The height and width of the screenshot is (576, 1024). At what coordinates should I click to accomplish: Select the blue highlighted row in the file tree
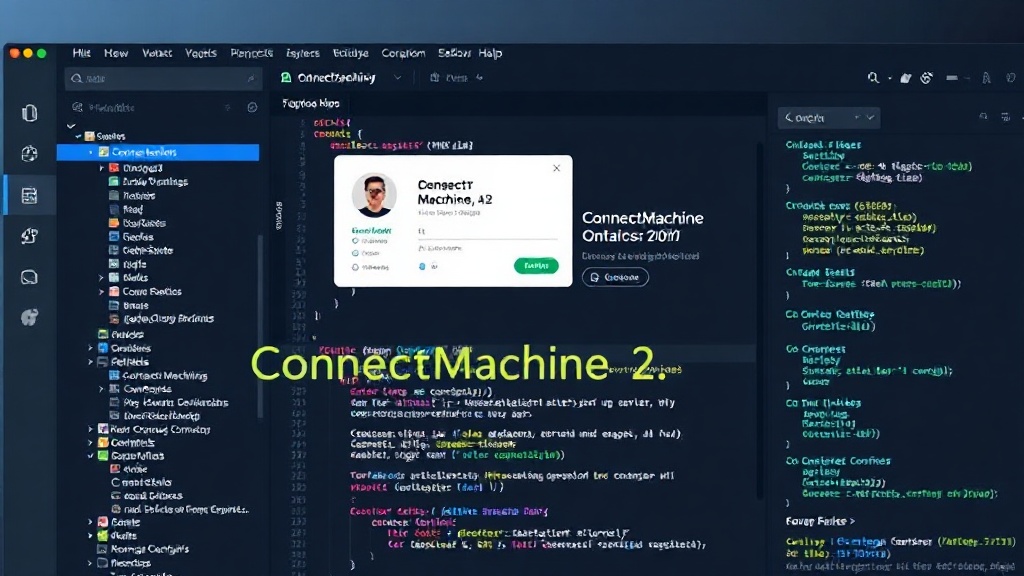(x=158, y=152)
